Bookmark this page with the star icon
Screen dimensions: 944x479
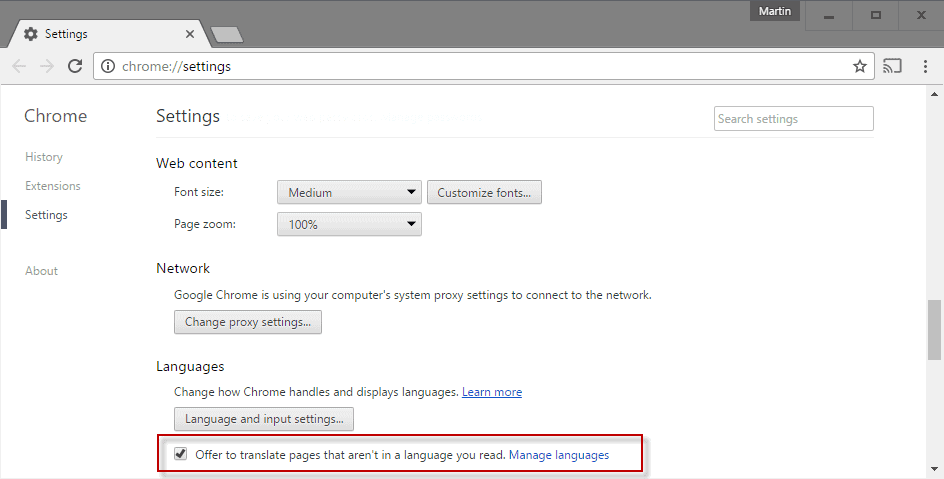click(x=860, y=66)
